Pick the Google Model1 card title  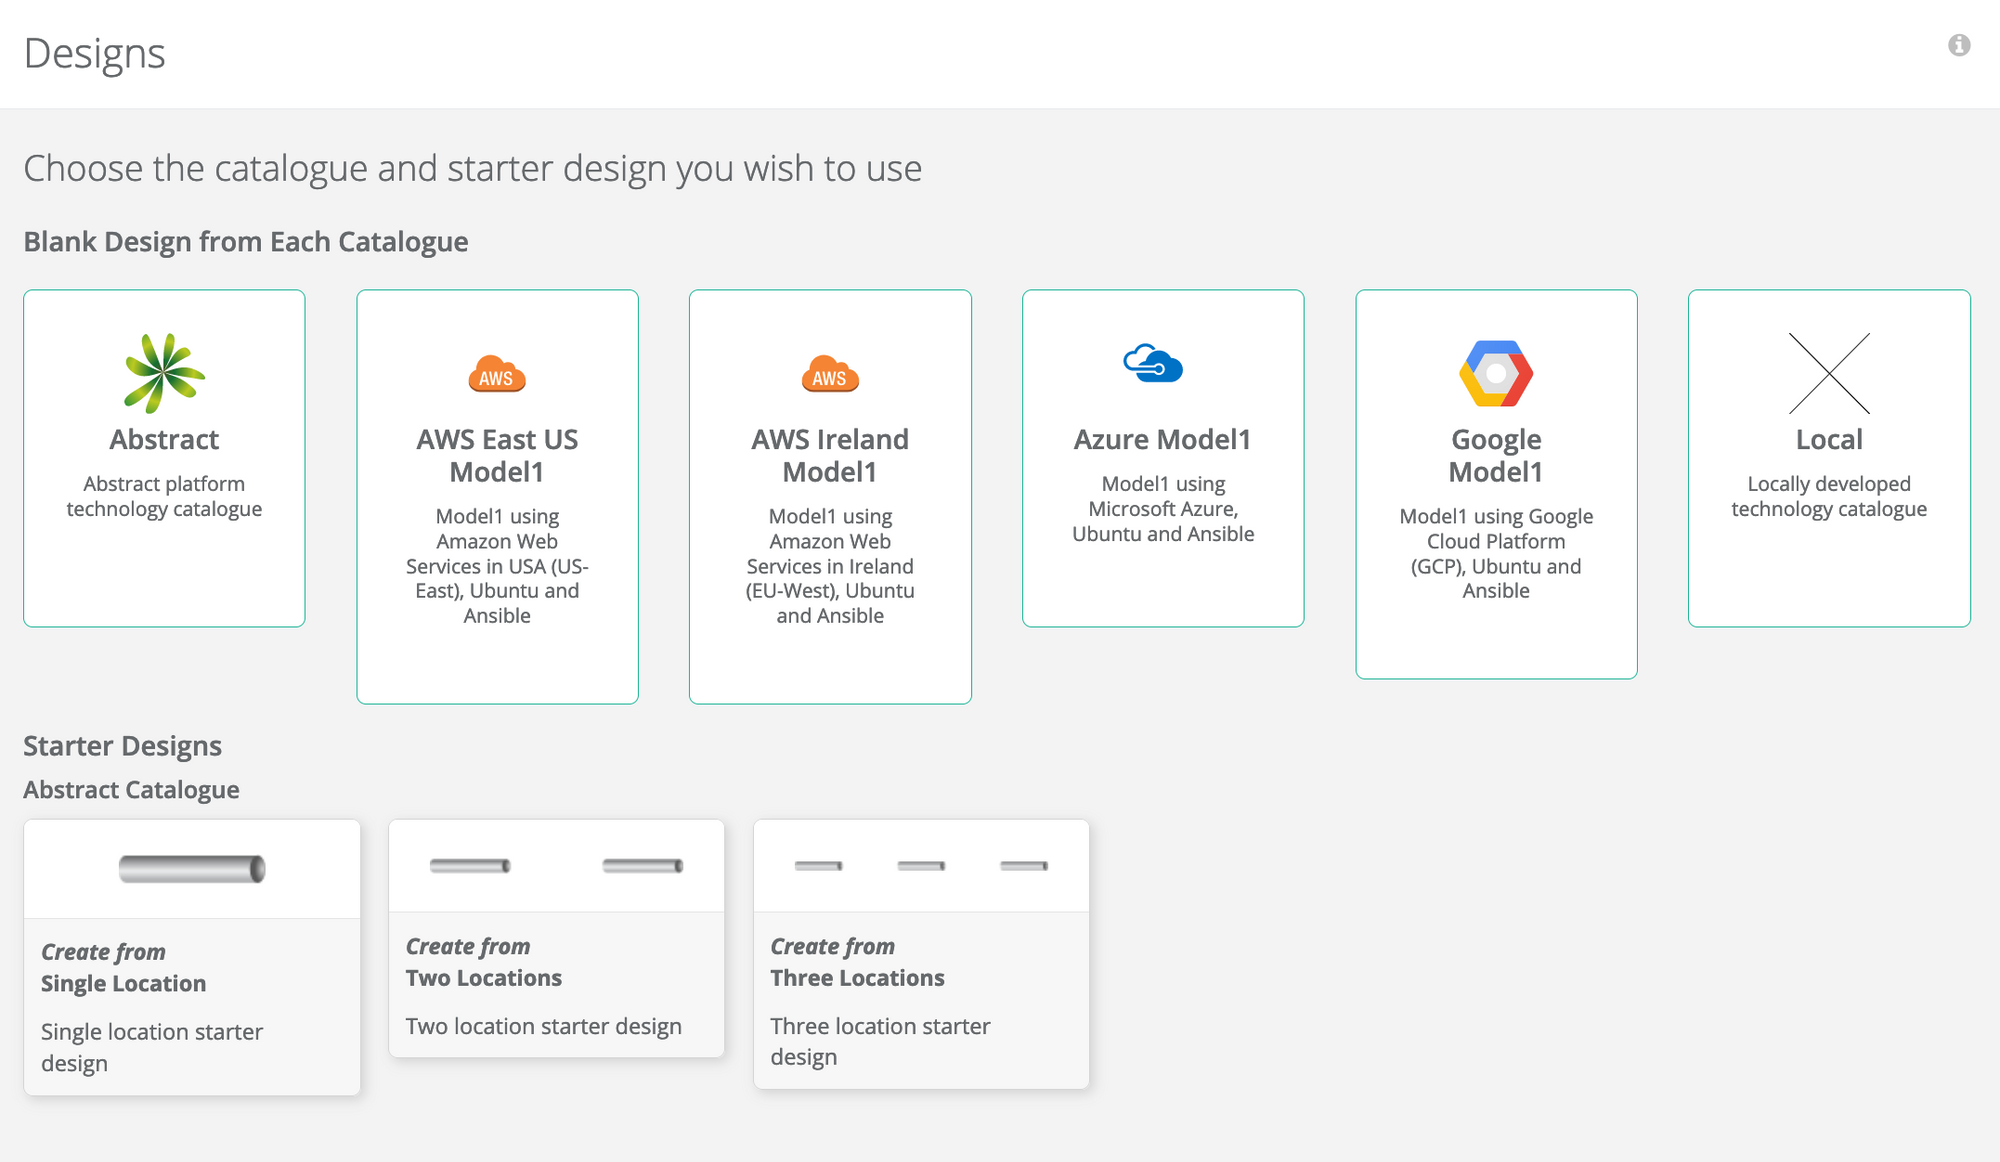pyautogui.click(x=1496, y=456)
